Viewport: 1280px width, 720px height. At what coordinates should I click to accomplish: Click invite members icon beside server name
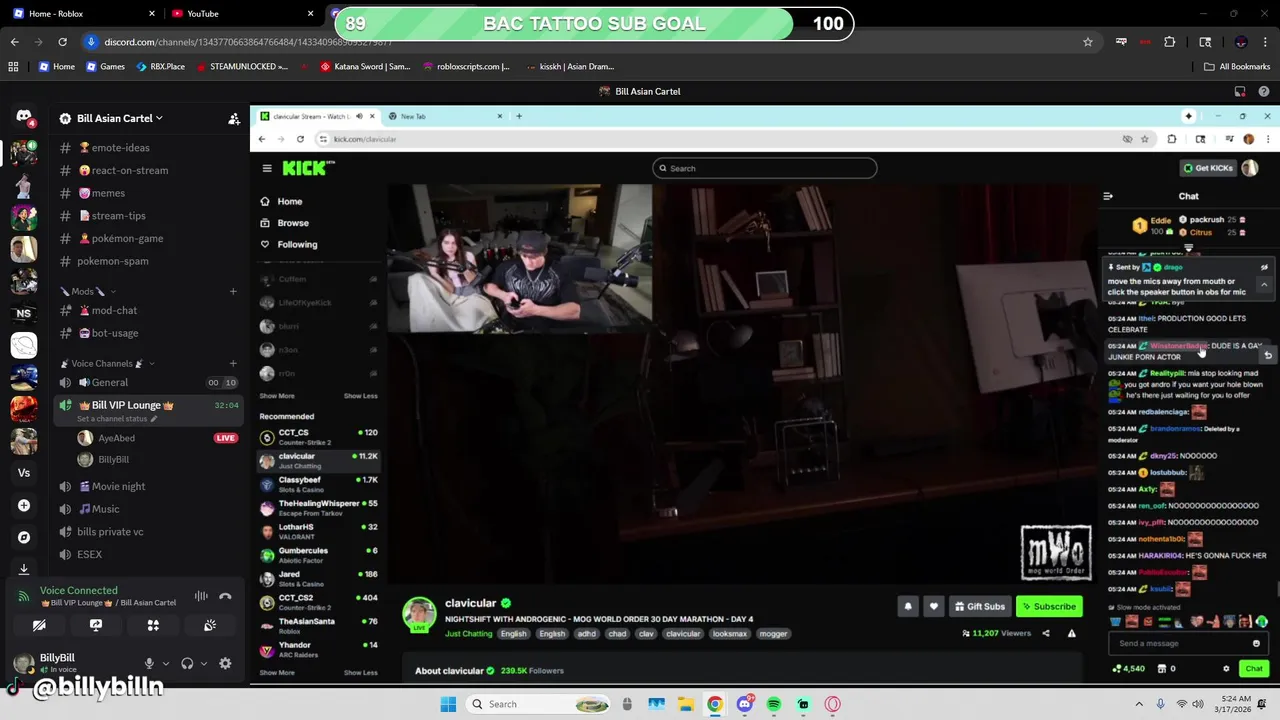[234, 118]
